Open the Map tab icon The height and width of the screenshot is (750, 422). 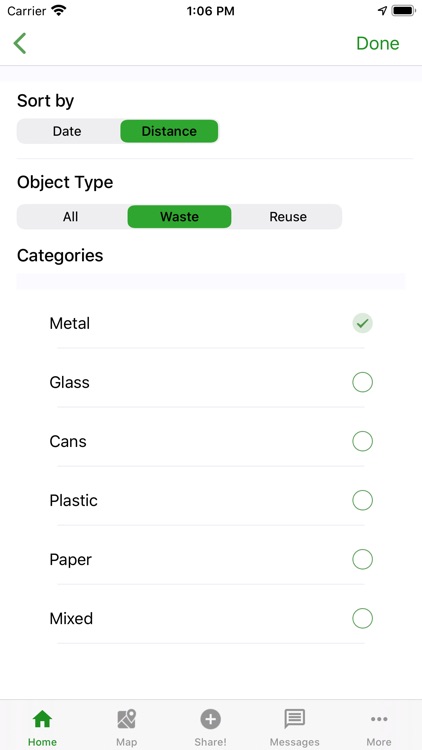(x=126, y=718)
